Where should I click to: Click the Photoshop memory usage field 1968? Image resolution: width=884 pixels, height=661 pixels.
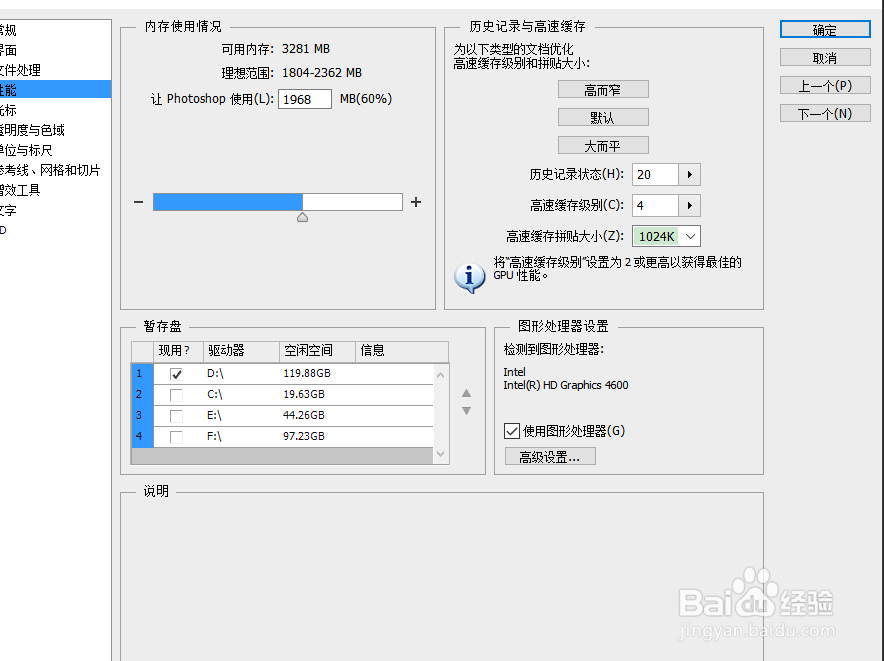pos(304,99)
